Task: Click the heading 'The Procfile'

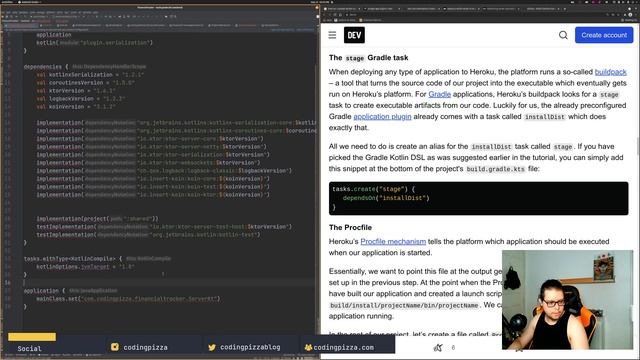Action: point(350,227)
